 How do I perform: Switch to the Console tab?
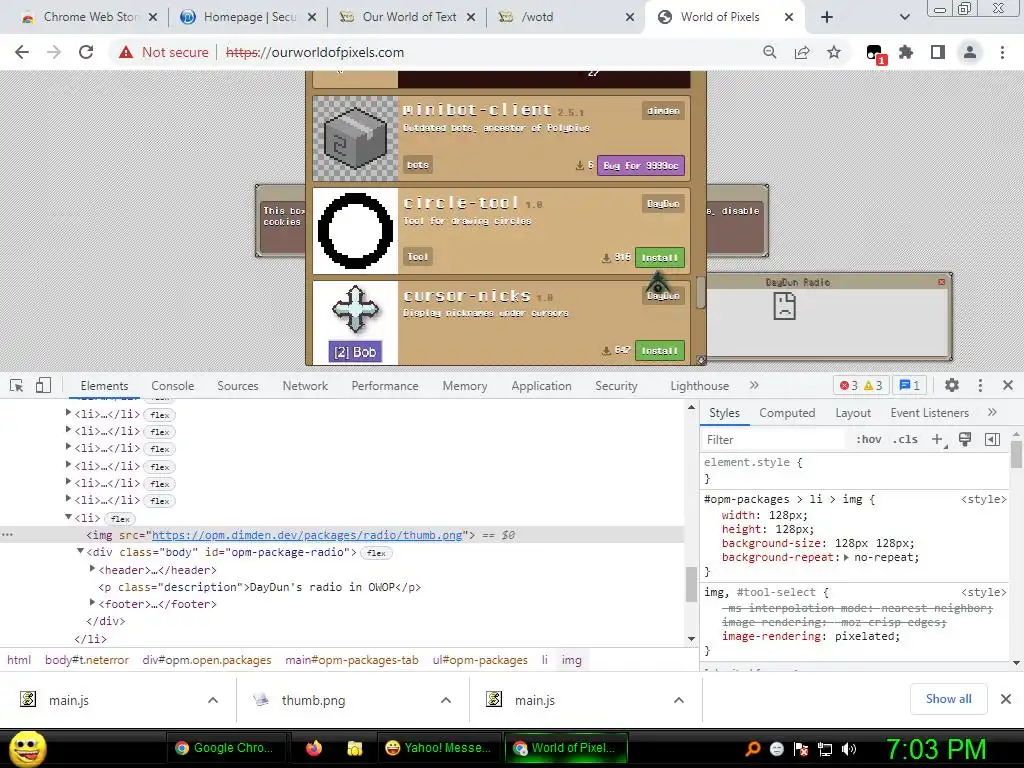(172, 386)
